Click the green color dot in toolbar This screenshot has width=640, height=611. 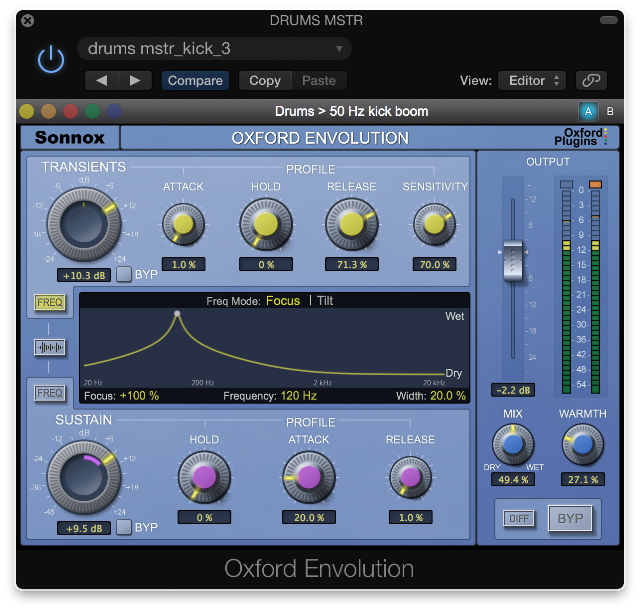coord(92,111)
